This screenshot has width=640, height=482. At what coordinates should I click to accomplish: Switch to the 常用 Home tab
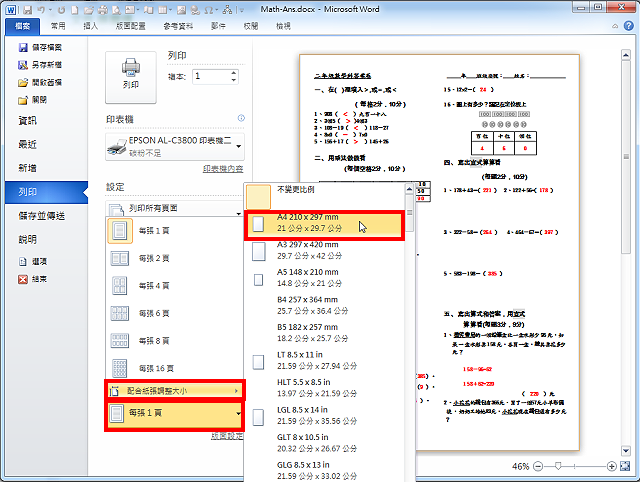coord(58,27)
